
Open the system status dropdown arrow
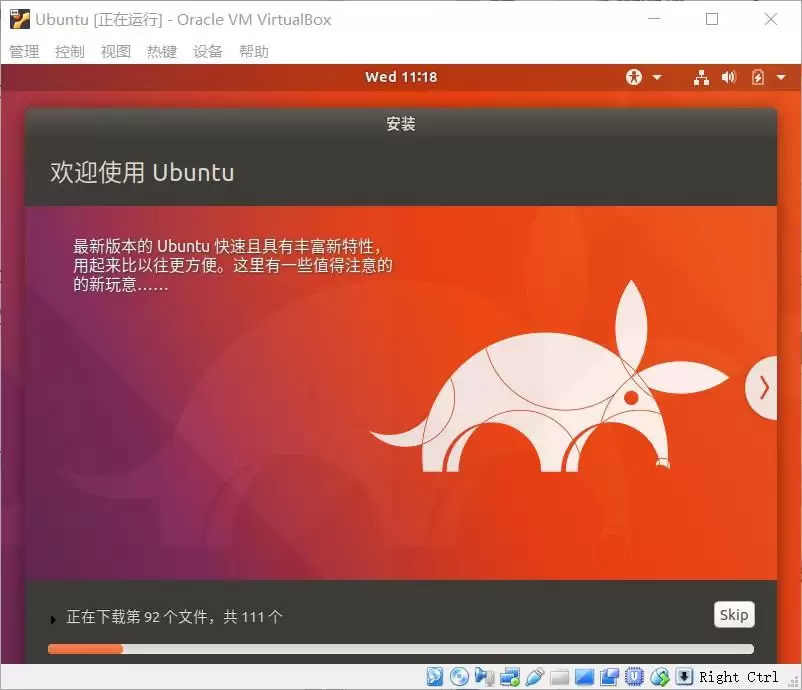pos(783,77)
